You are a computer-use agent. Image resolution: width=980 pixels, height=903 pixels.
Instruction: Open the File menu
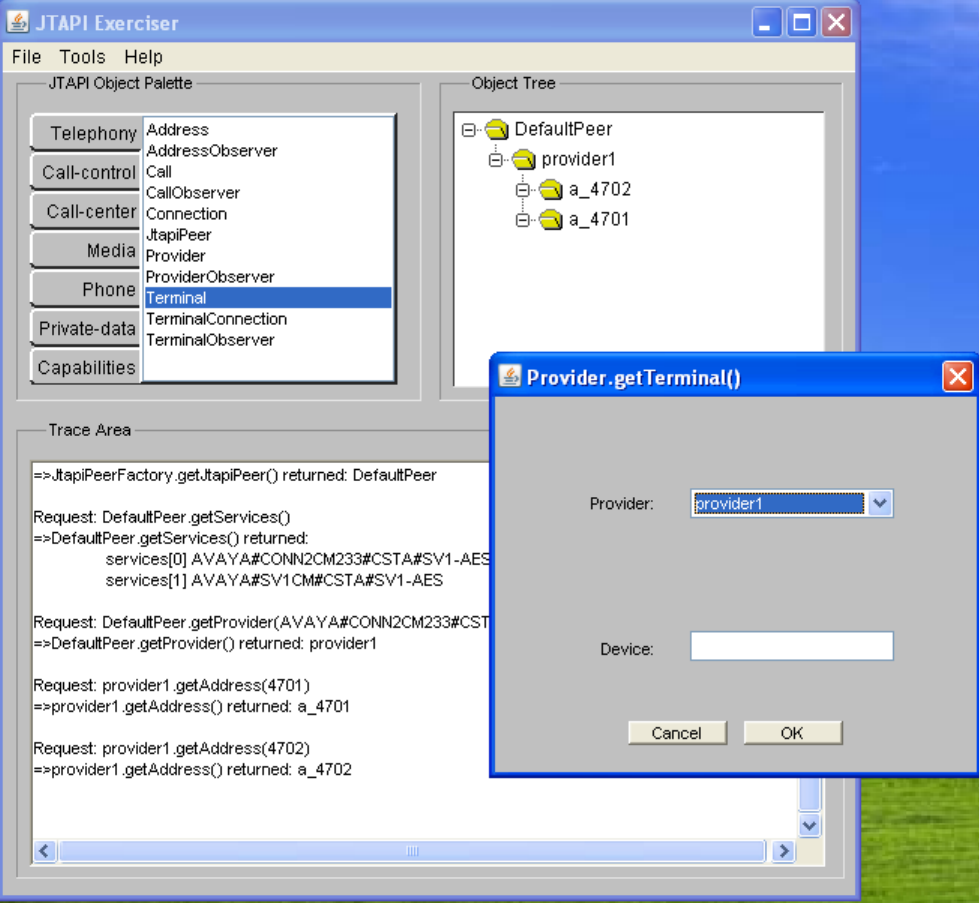click(26, 57)
